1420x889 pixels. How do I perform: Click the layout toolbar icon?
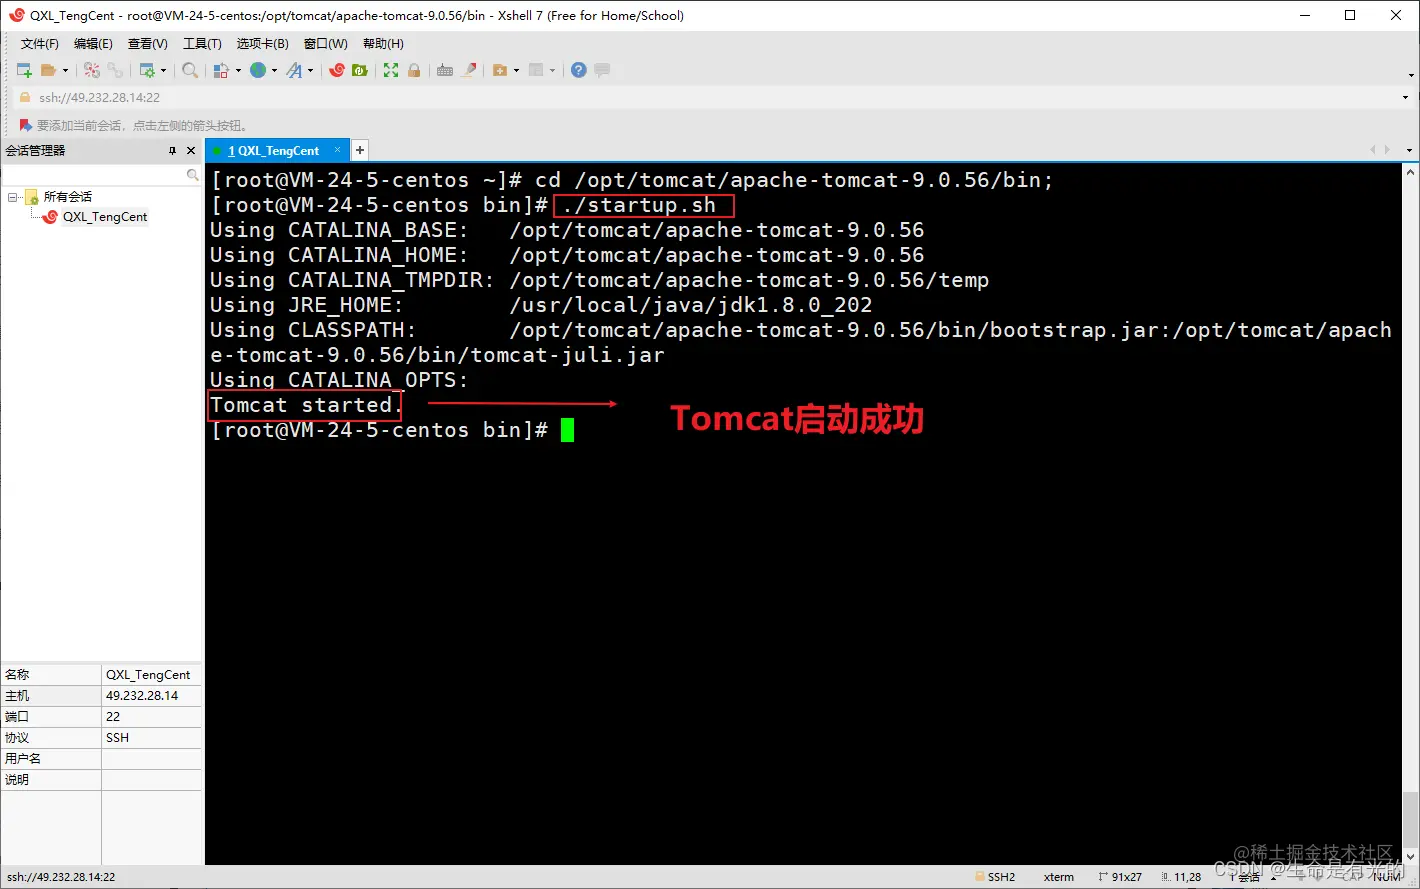(x=536, y=70)
